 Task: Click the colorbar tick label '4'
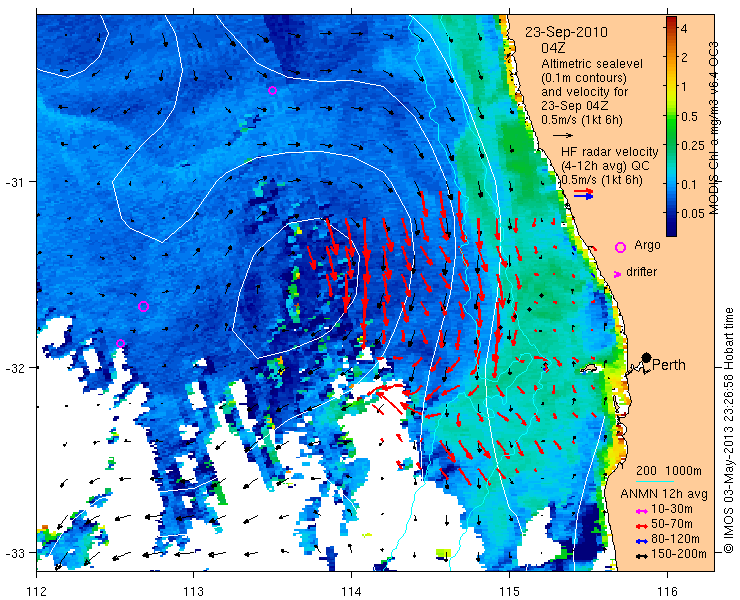pyautogui.click(x=684, y=28)
